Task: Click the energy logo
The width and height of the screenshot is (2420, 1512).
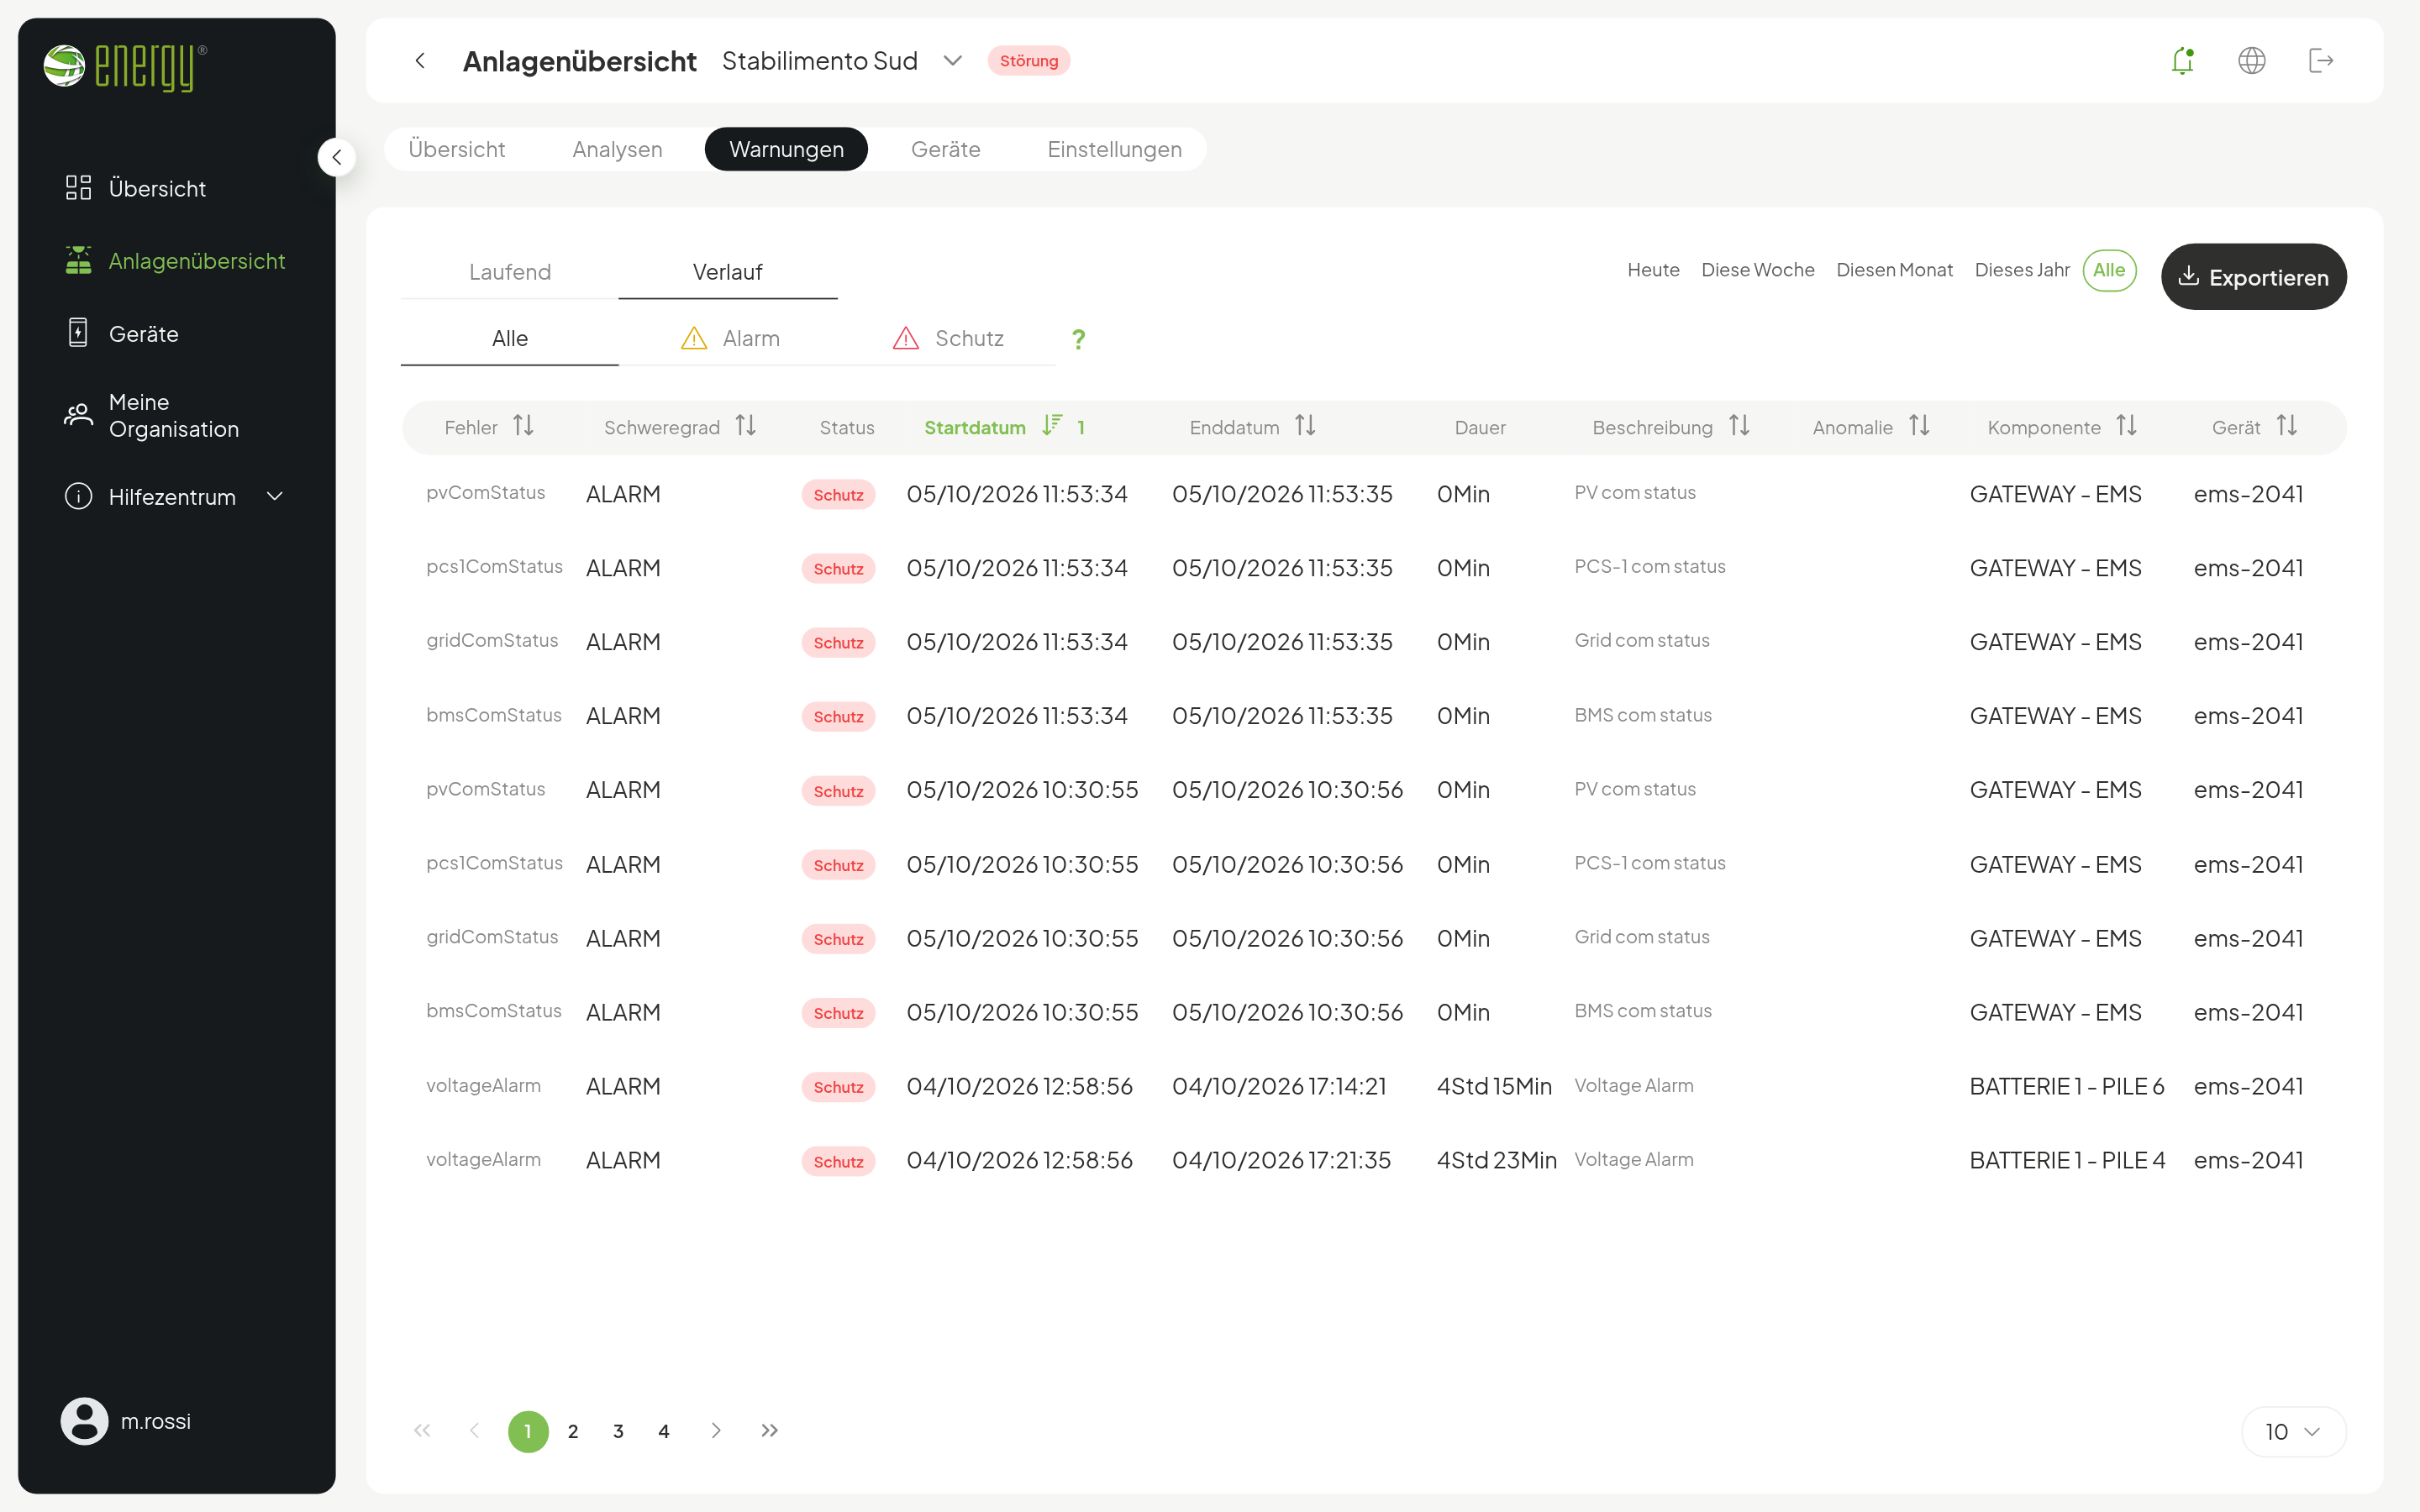Action: tap(125, 66)
